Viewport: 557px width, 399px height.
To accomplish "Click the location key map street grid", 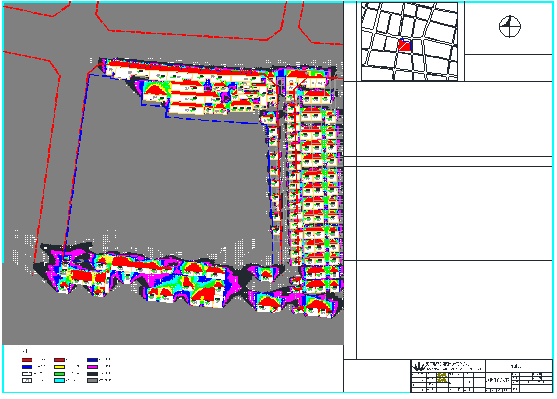I will click(409, 41).
